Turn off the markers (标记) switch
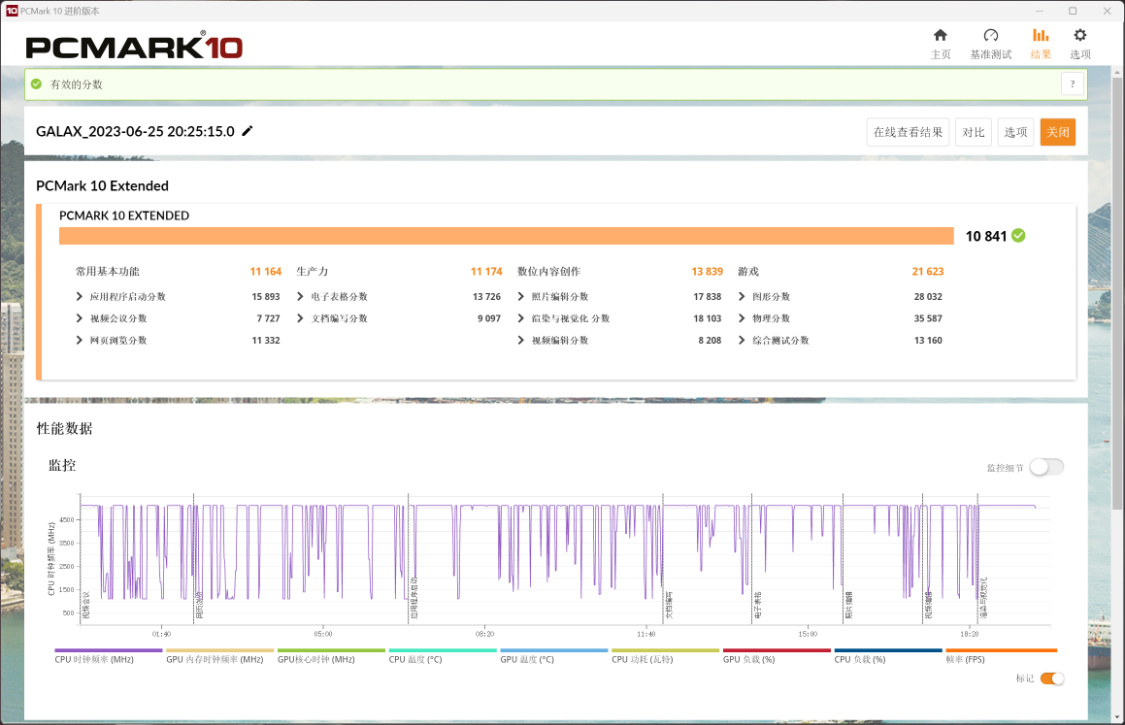 pos(1053,678)
